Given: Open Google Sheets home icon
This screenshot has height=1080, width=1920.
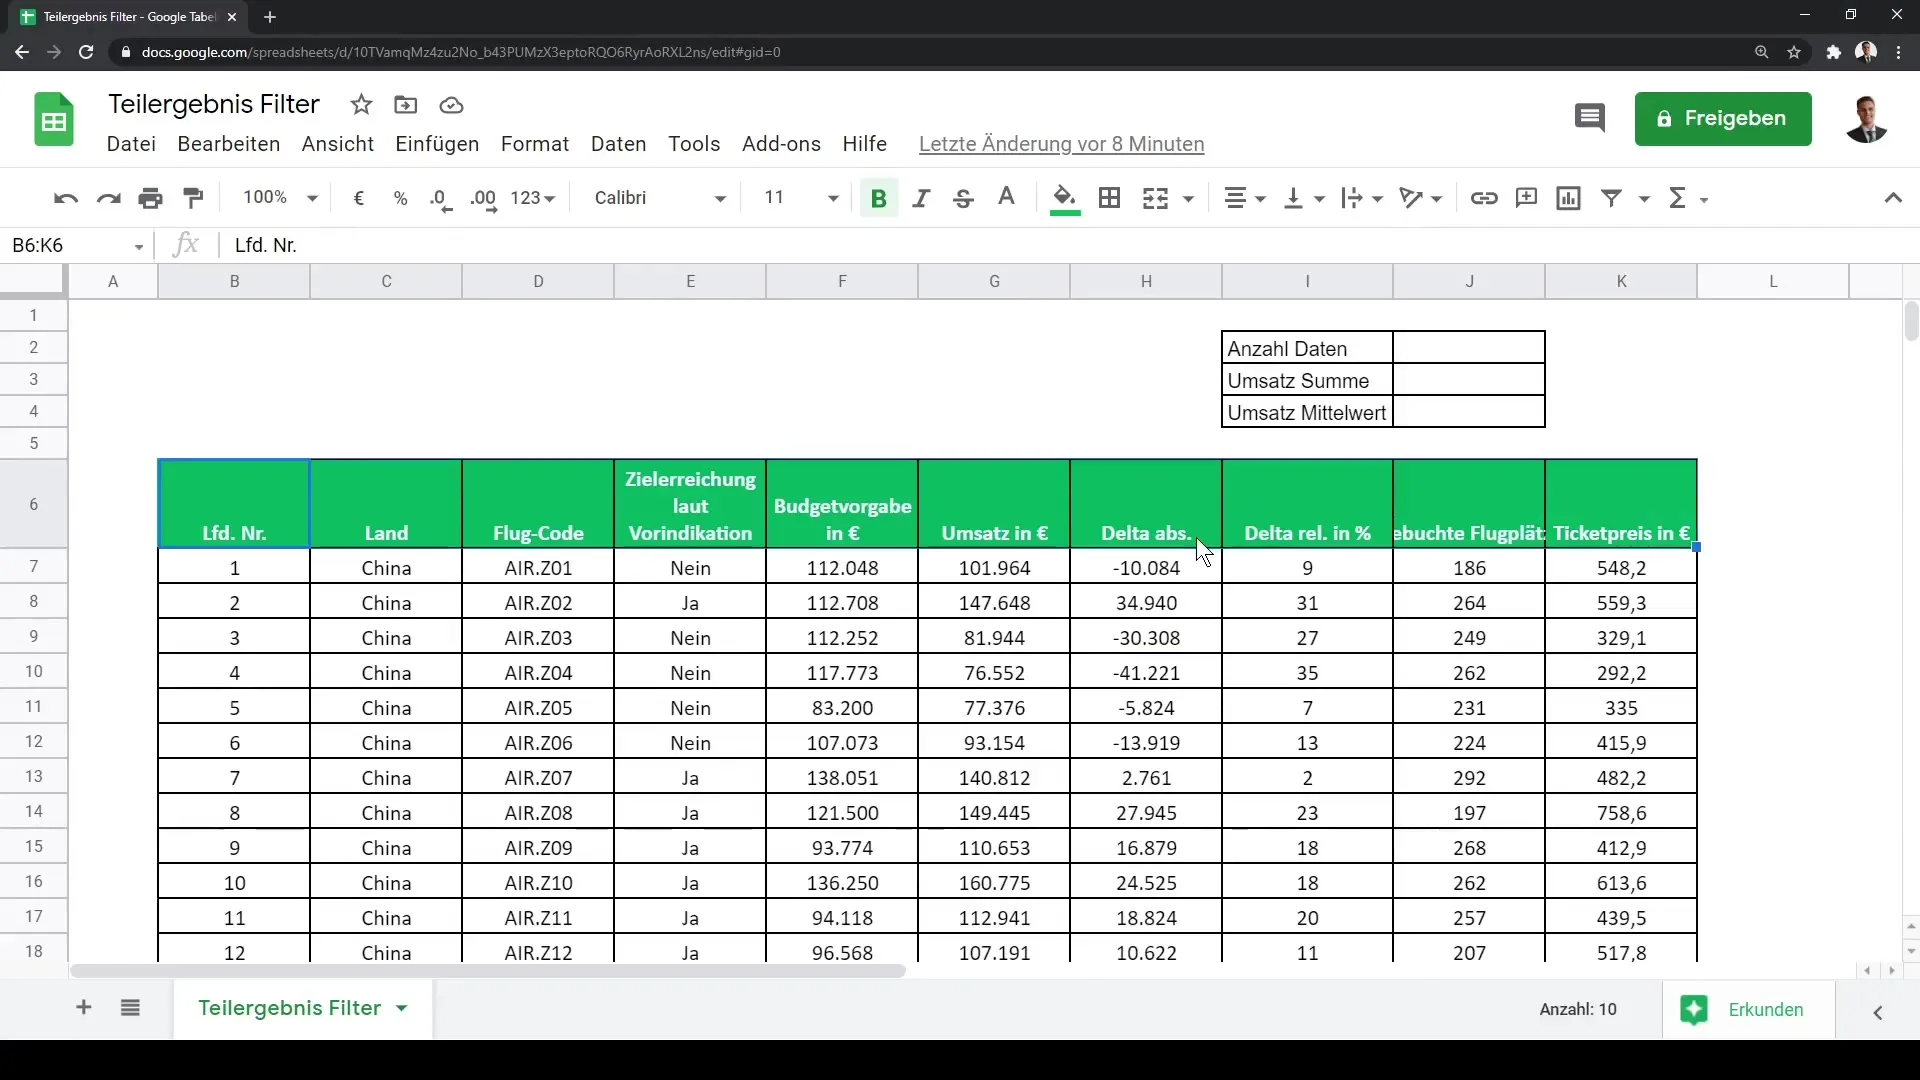Looking at the screenshot, I should click(x=54, y=120).
